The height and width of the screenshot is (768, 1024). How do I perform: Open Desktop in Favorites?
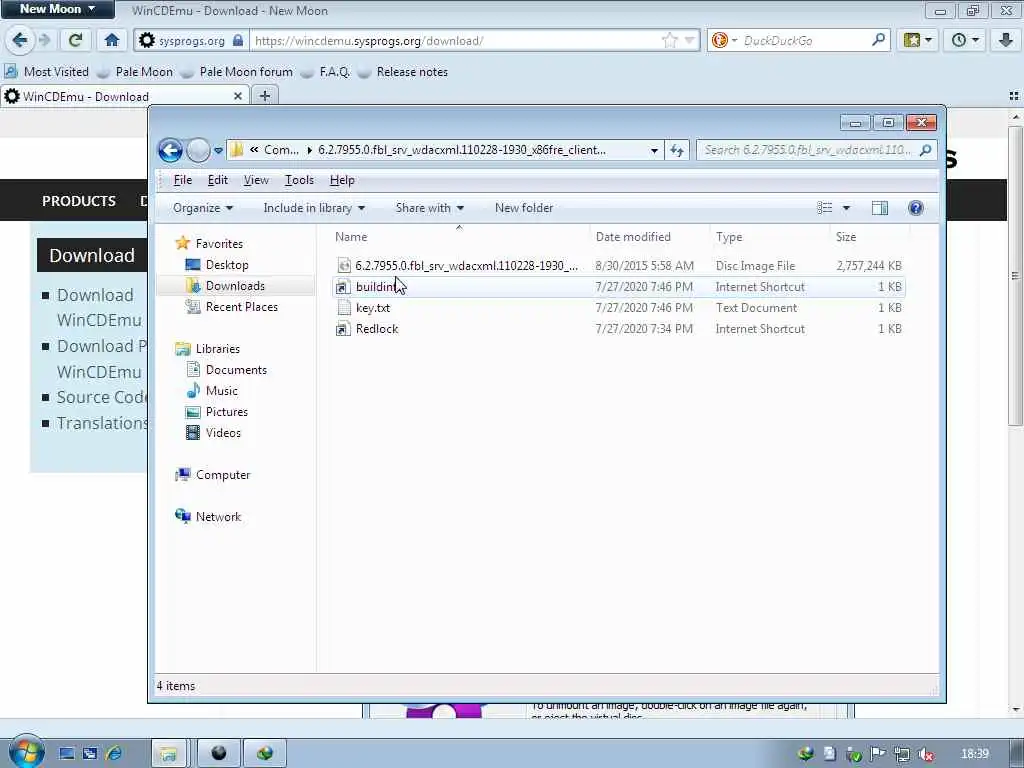coord(227,264)
